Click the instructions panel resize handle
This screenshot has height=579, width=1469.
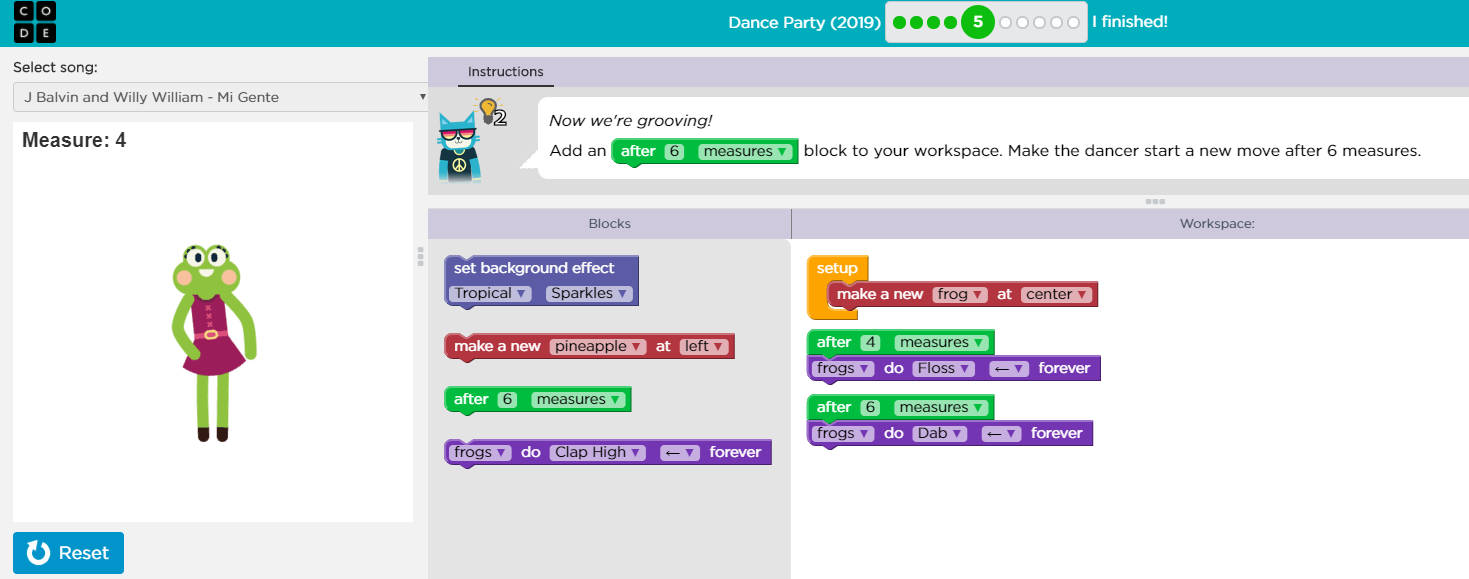(x=1155, y=201)
